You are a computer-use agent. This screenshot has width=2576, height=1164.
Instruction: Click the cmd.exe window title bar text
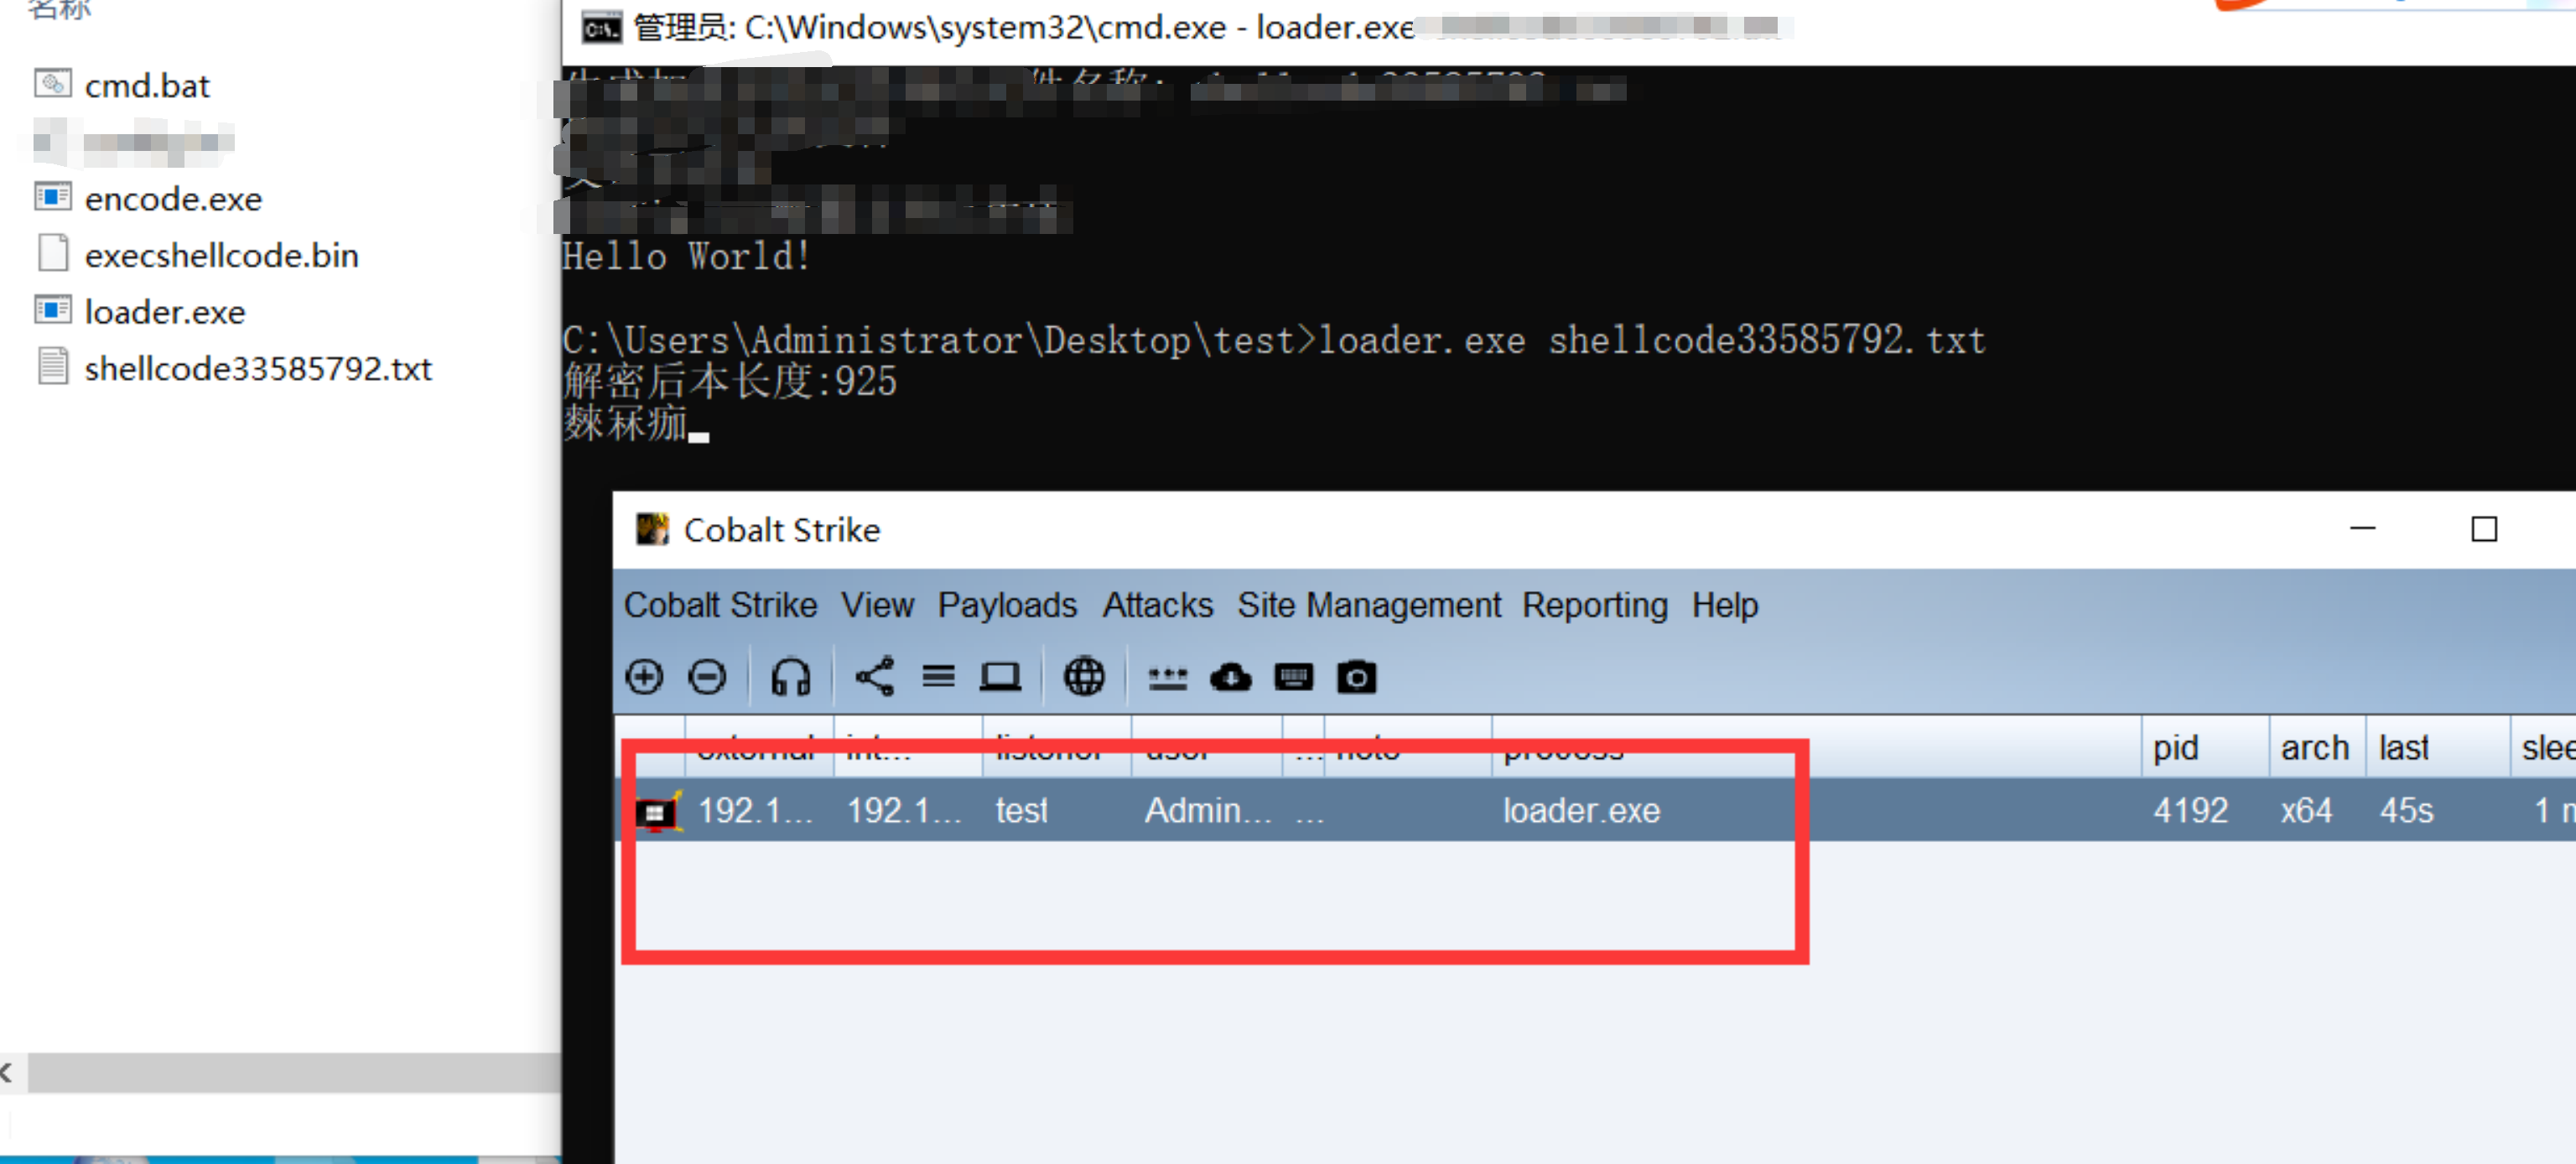point(1024,28)
